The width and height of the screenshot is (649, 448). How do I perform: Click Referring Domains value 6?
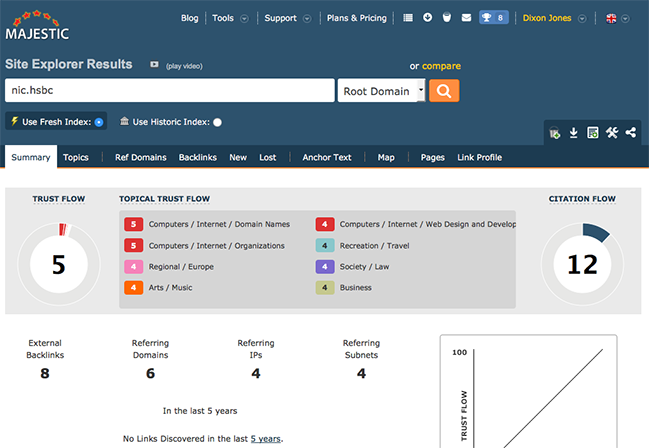(150, 373)
